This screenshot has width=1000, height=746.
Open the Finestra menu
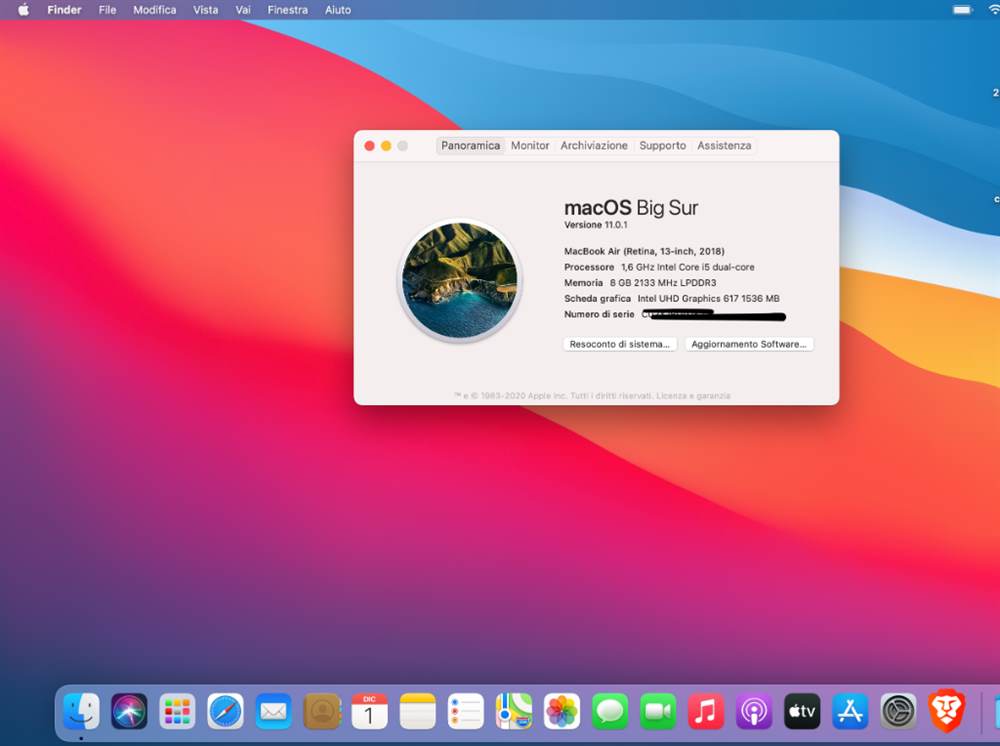pos(288,10)
